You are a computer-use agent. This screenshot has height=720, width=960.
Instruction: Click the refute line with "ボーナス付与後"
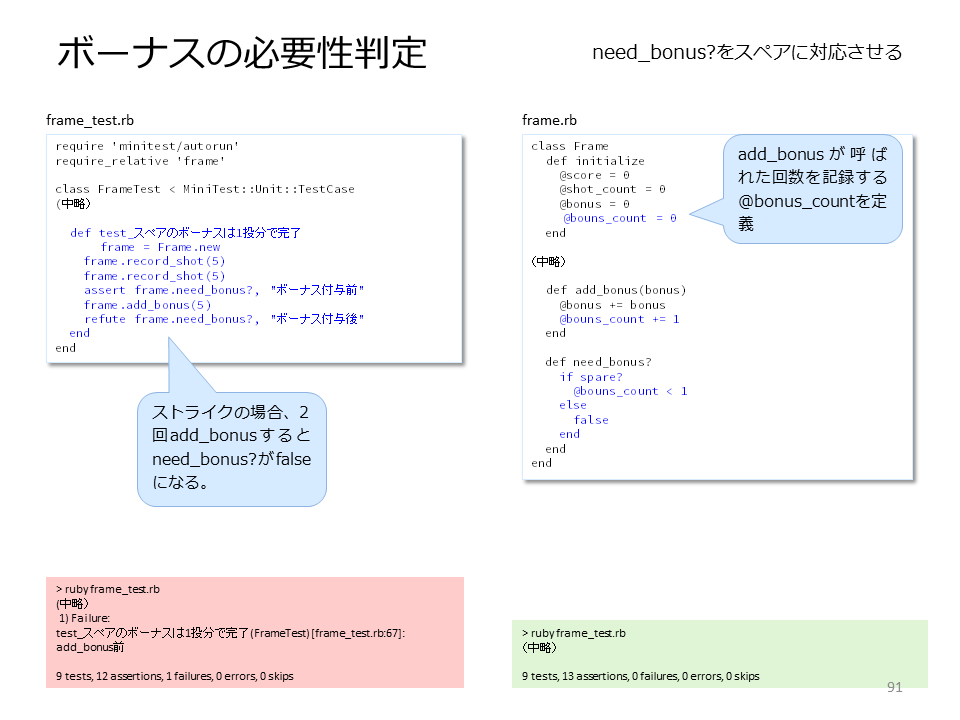pyautogui.click(x=224, y=318)
